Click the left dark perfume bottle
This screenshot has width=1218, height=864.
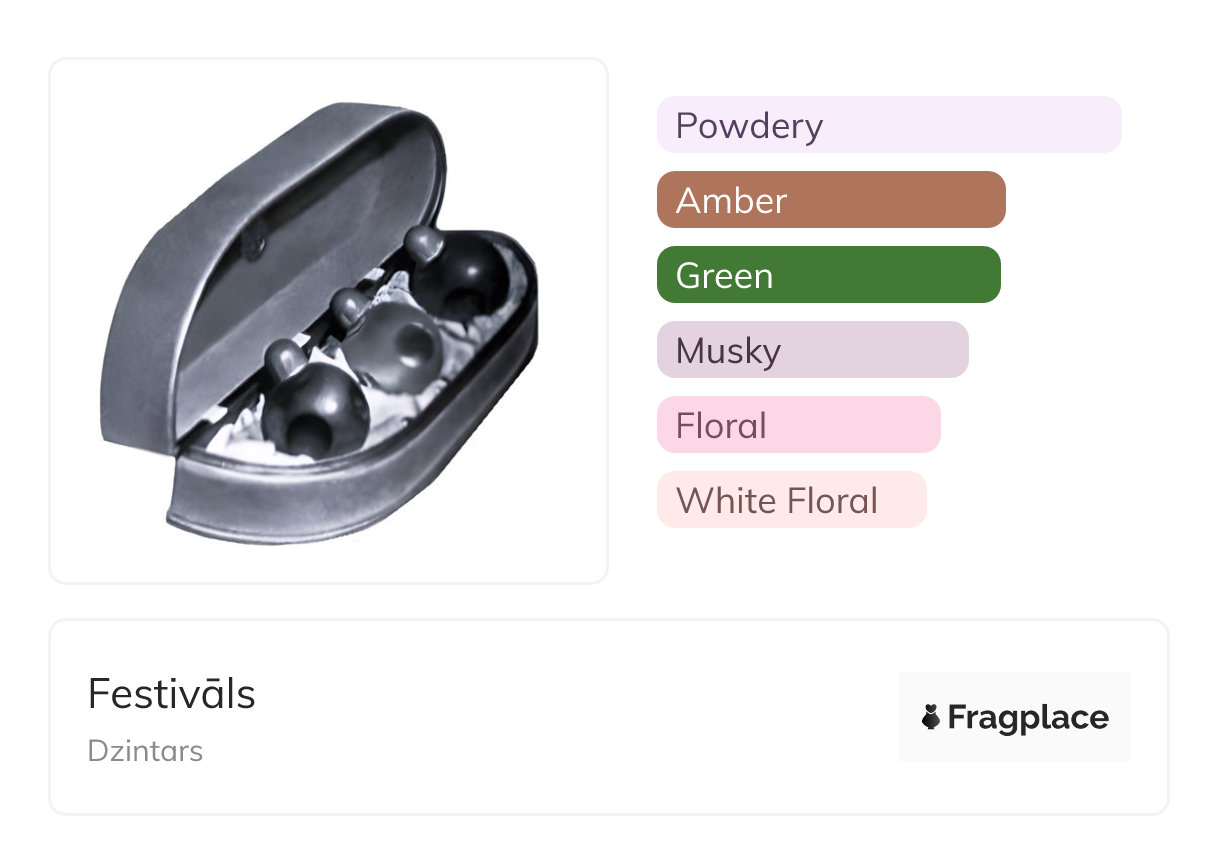click(313, 414)
